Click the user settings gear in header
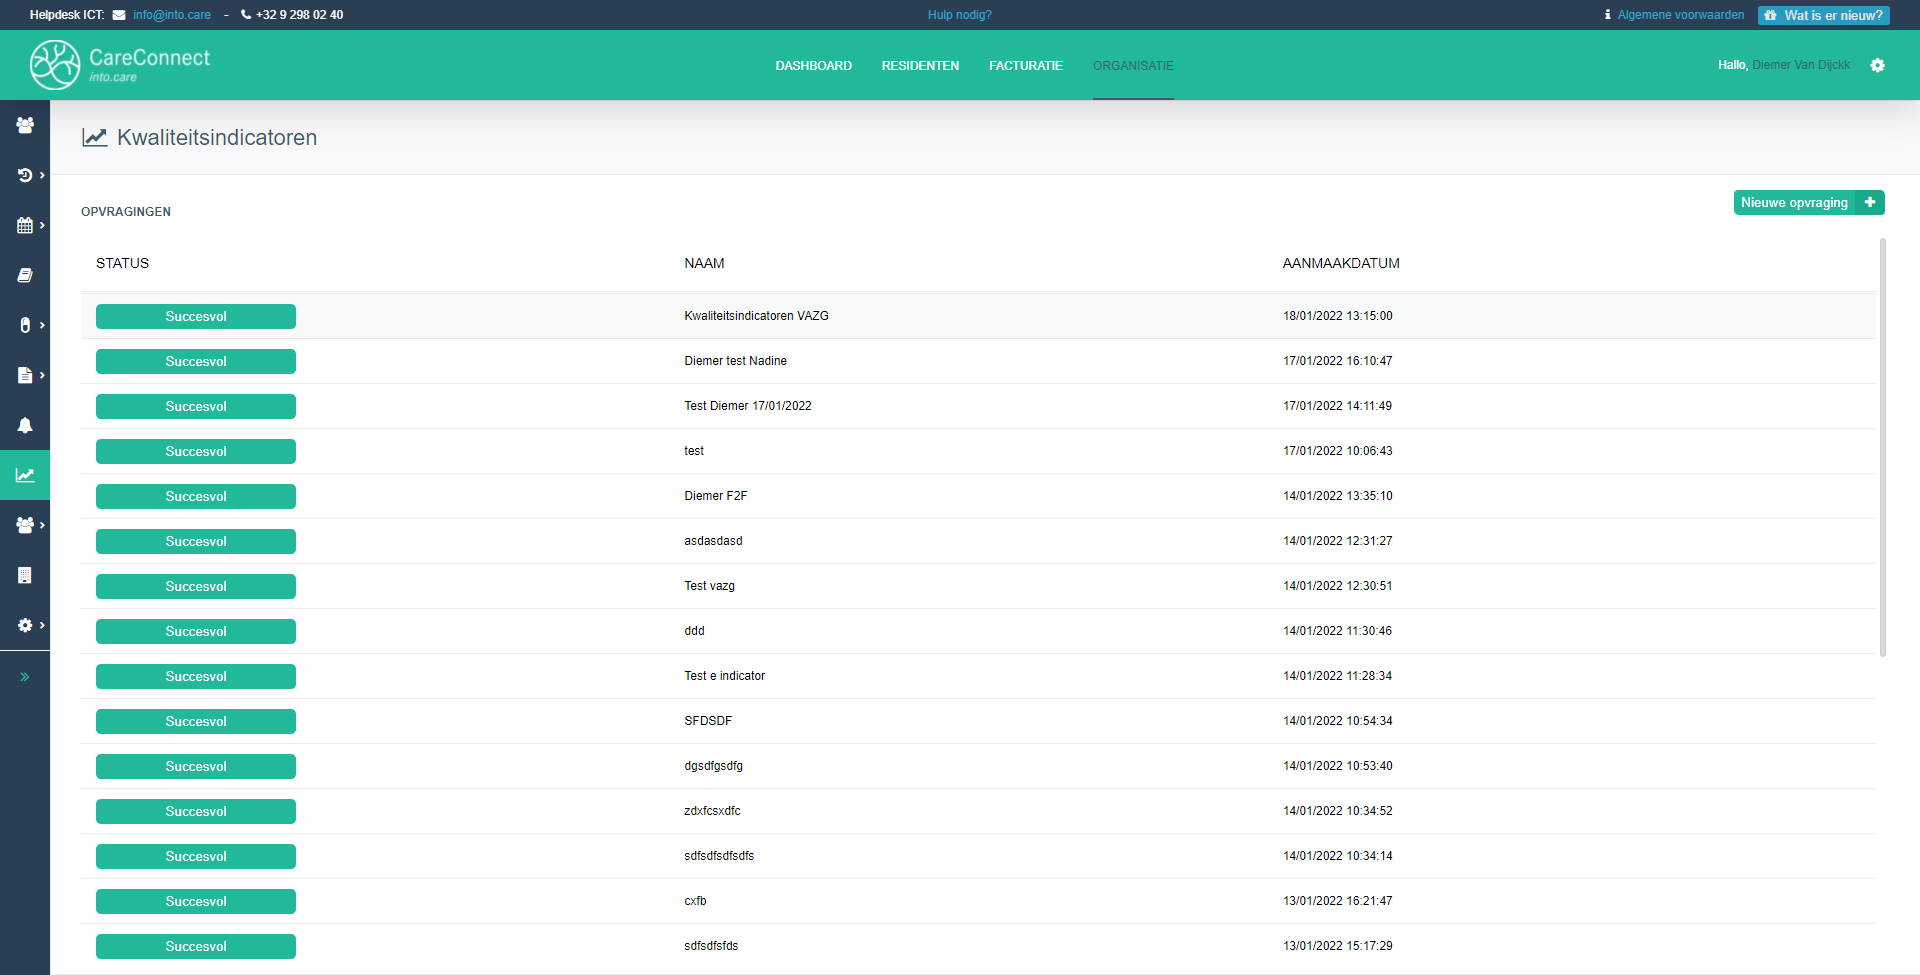1920x975 pixels. pyautogui.click(x=1878, y=65)
